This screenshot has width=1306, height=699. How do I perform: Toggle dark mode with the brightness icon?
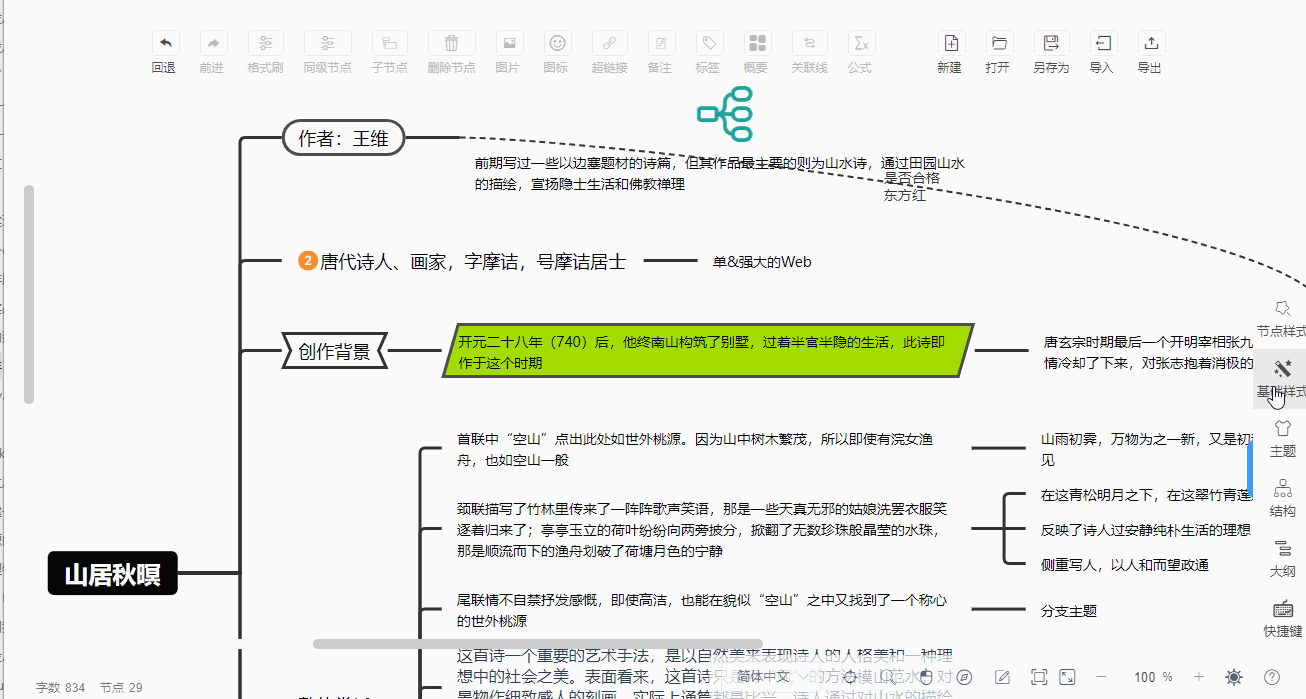pos(1234,677)
